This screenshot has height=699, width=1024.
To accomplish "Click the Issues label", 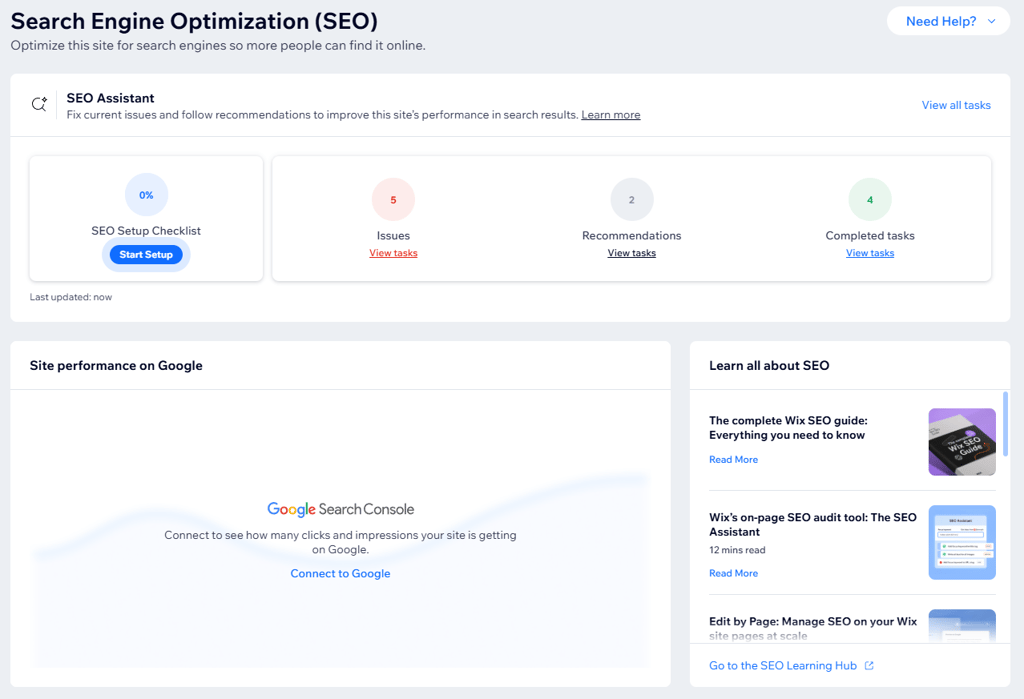I will pos(393,236).
